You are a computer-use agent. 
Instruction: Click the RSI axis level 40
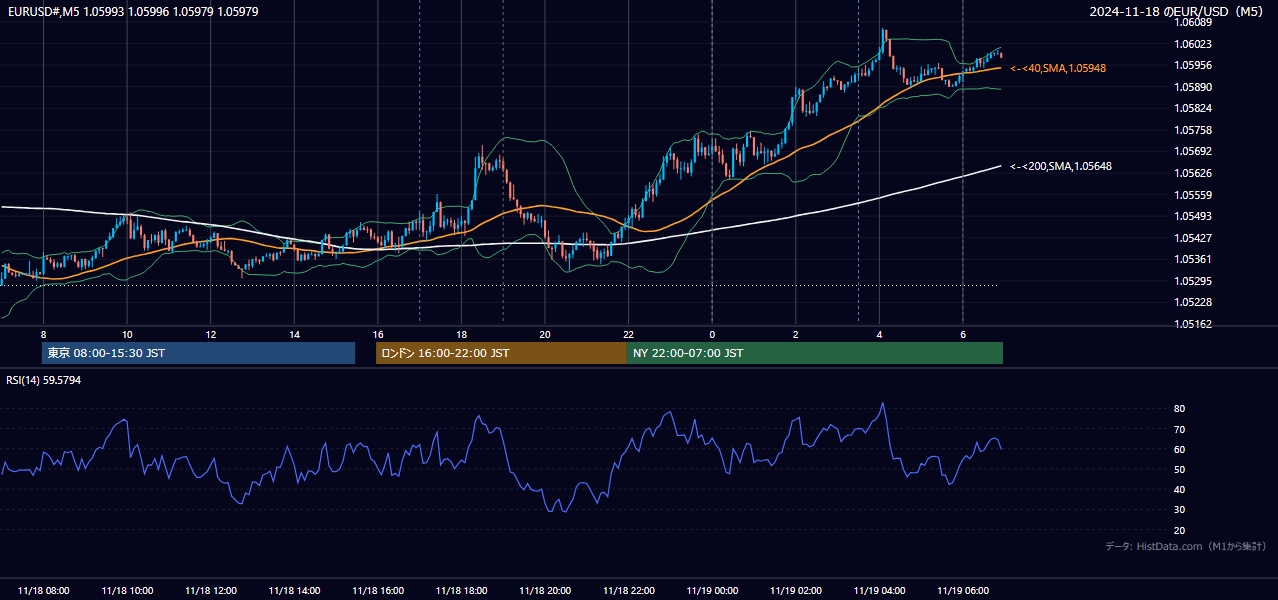[1179, 489]
